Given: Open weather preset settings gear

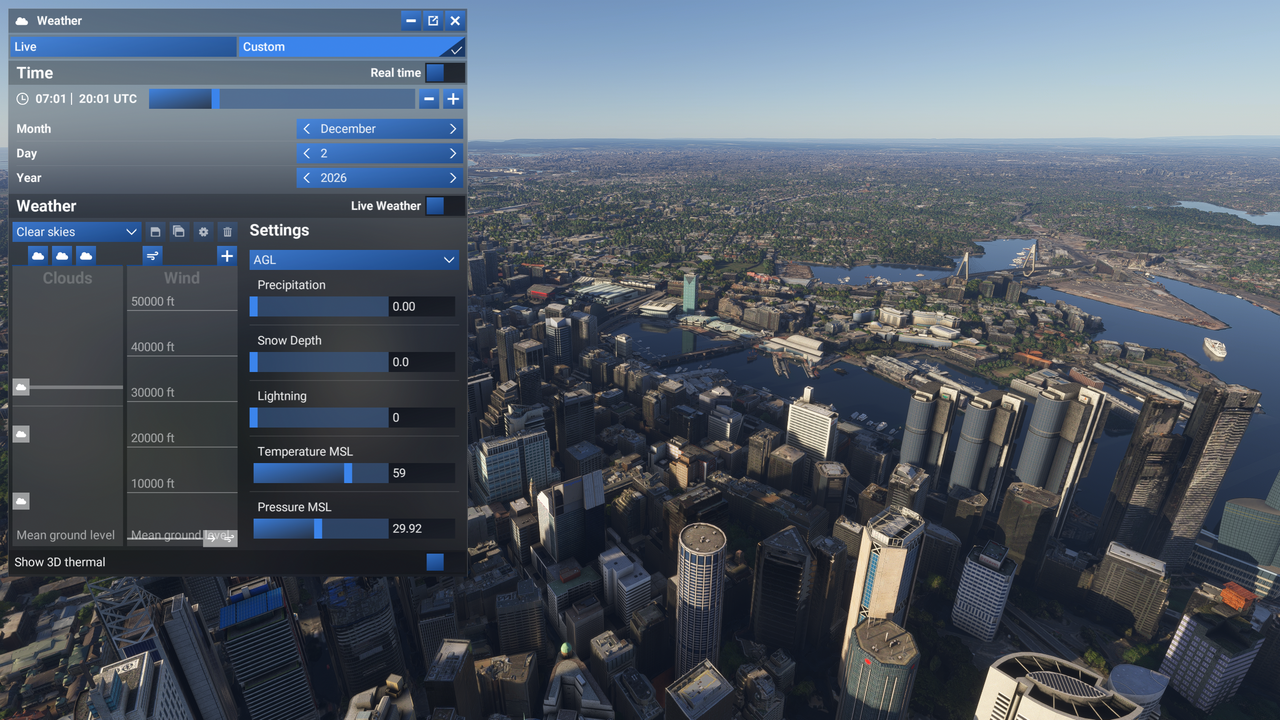Looking at the screenshot, I should (x=203, y=231).
